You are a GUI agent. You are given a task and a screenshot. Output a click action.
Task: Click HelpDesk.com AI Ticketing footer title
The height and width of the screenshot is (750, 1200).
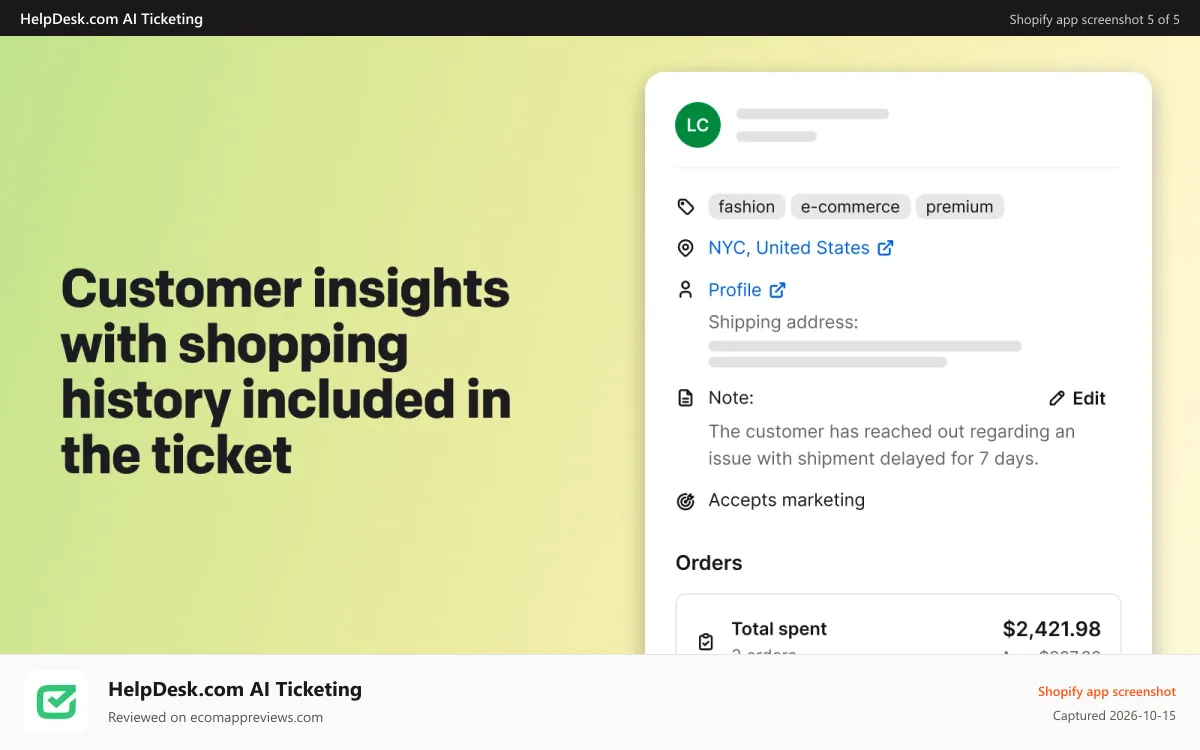(235, 689)
